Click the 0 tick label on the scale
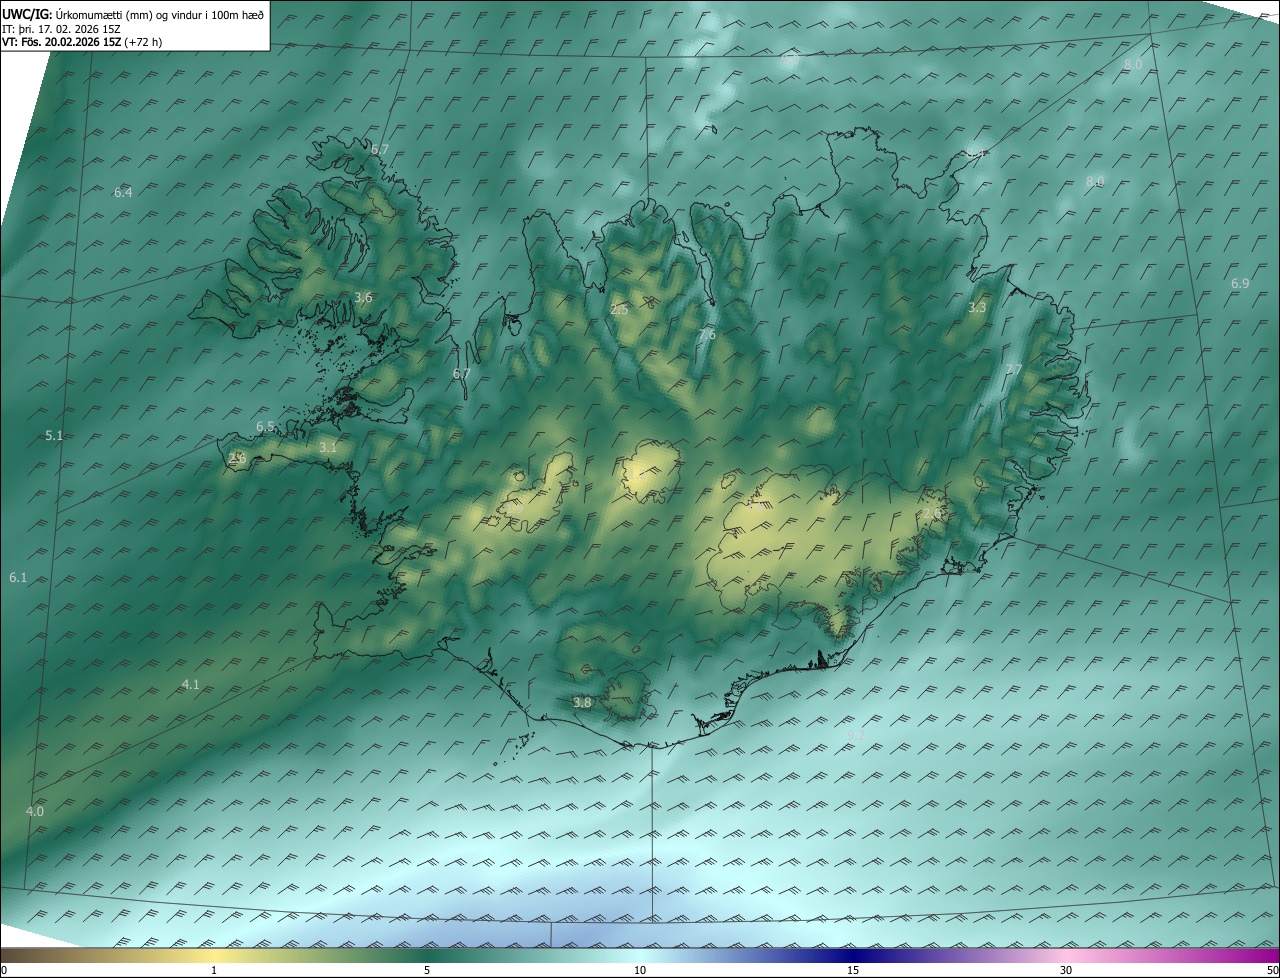1280x978 pixels. [4, 970]
